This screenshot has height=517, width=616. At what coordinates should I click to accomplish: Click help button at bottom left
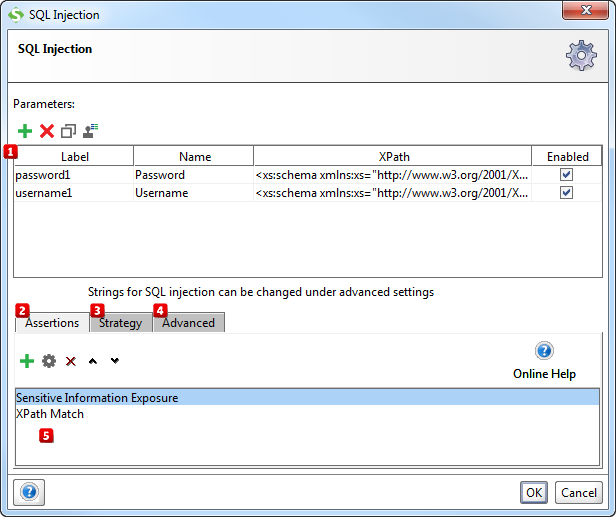[x=29, y=492]
